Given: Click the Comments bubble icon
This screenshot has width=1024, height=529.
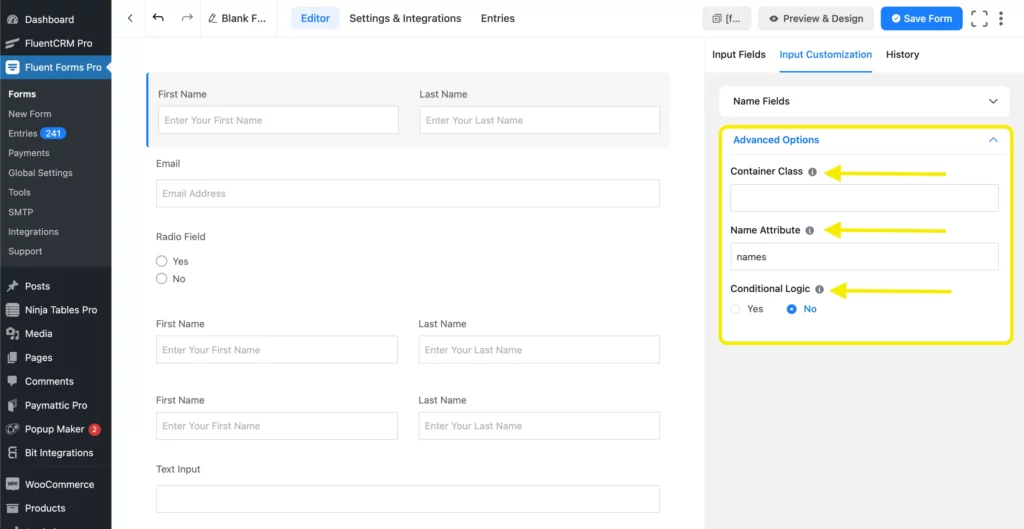Looking at the screenshot, I should [x=12, y=381].
